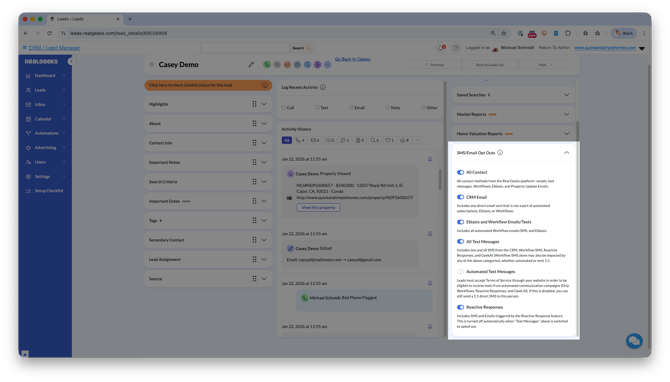This screenshot has width=670, height=382.
Task: Open Automations in the sidebar
Action: (x=45, y=133)
